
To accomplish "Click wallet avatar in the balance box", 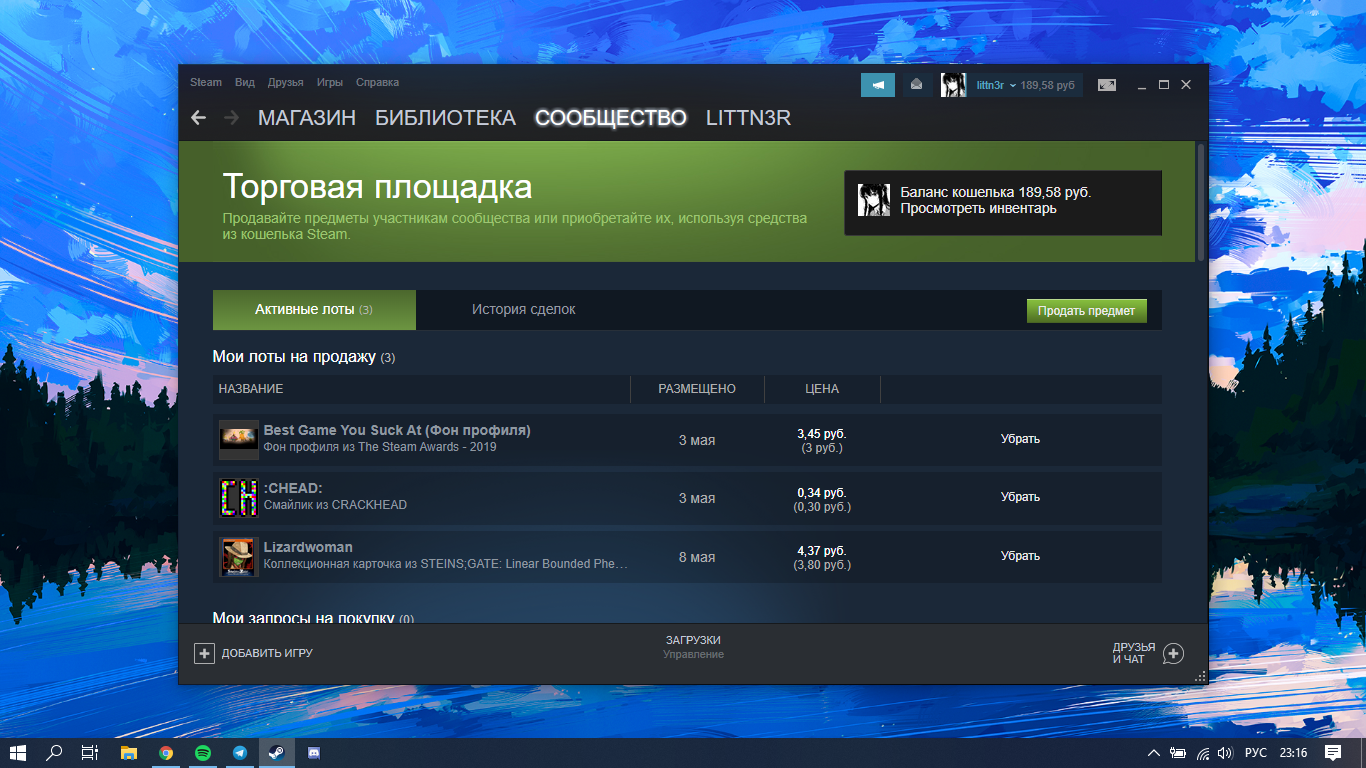I will 874,200.
